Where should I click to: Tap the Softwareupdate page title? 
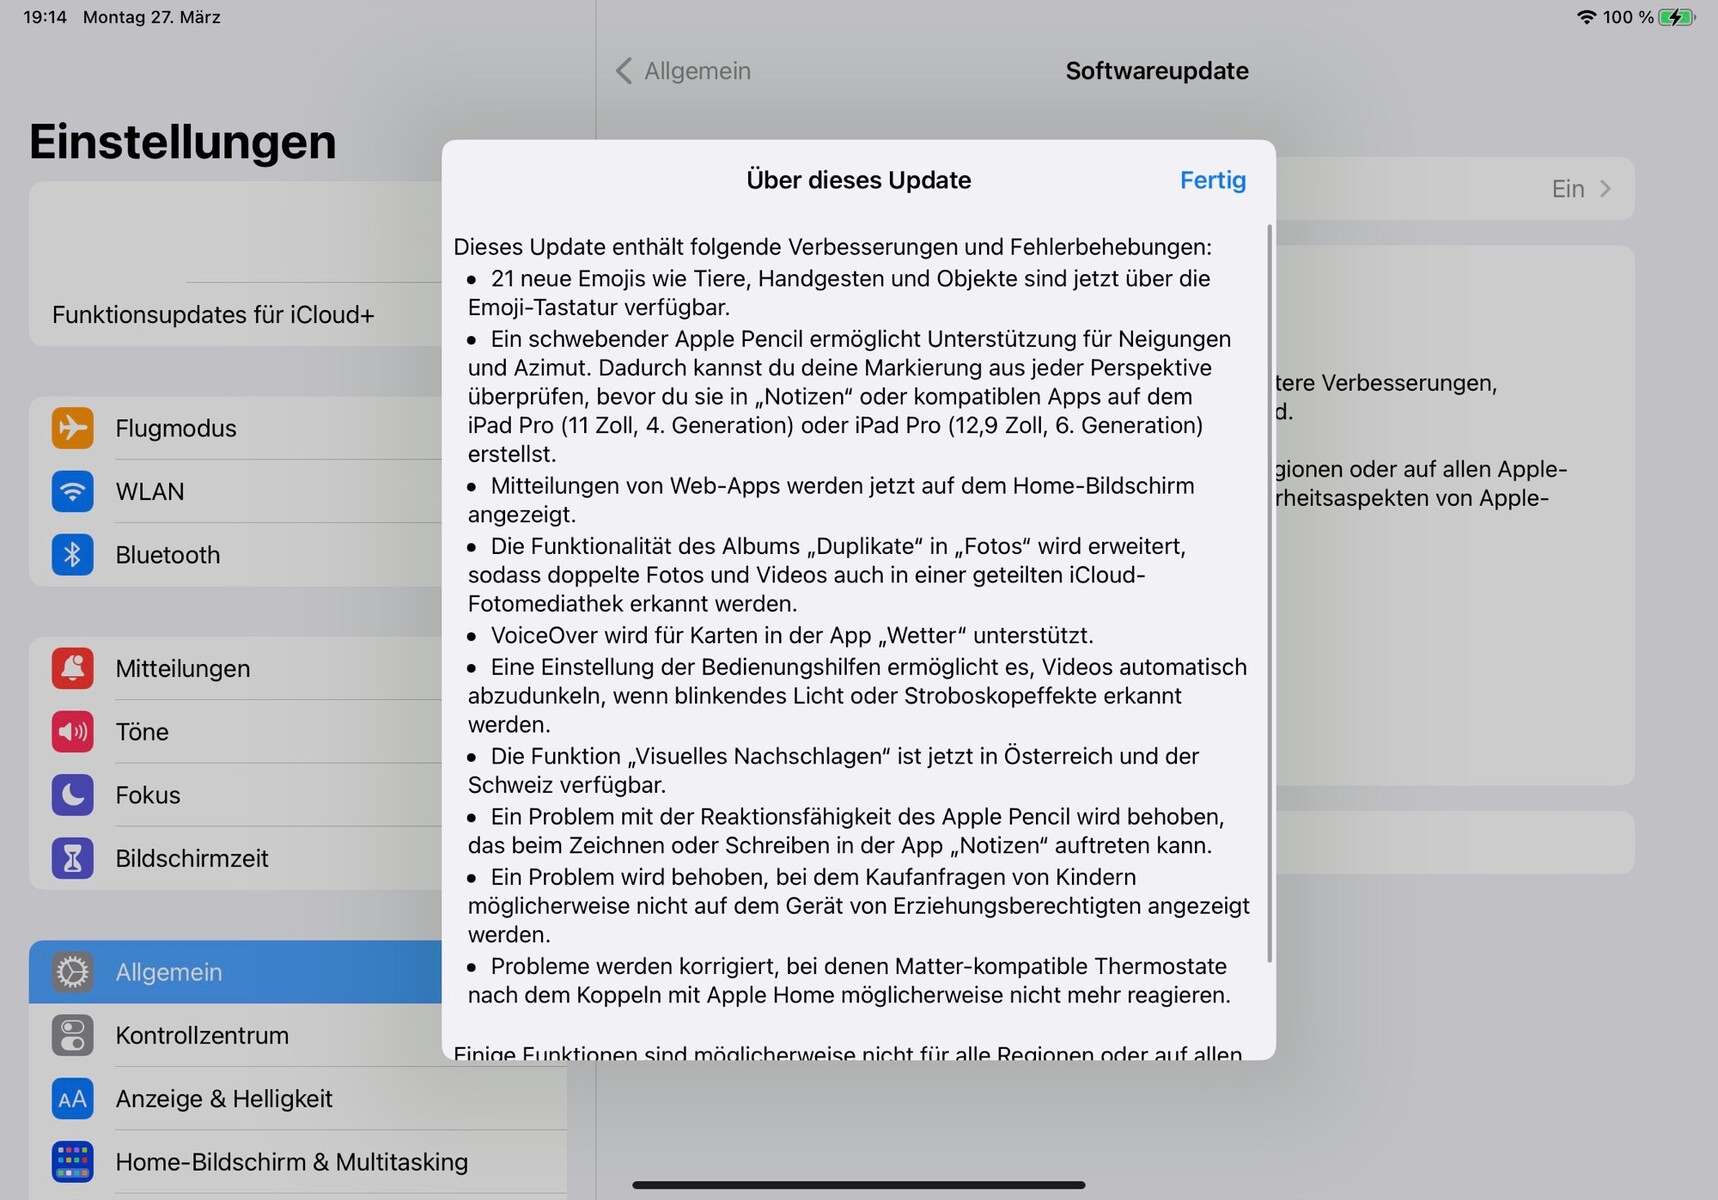(x=1157, y=71)
